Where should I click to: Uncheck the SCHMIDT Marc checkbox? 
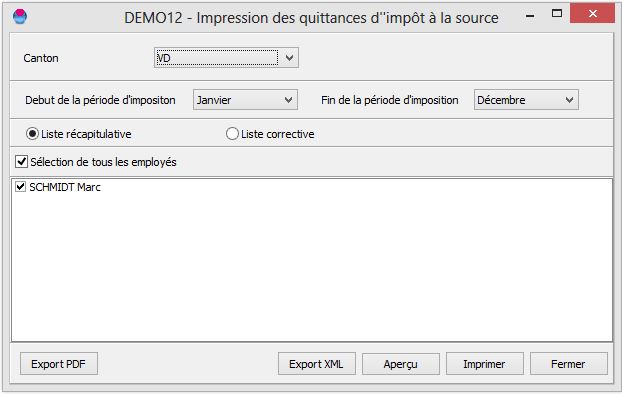tap(20, 186)
